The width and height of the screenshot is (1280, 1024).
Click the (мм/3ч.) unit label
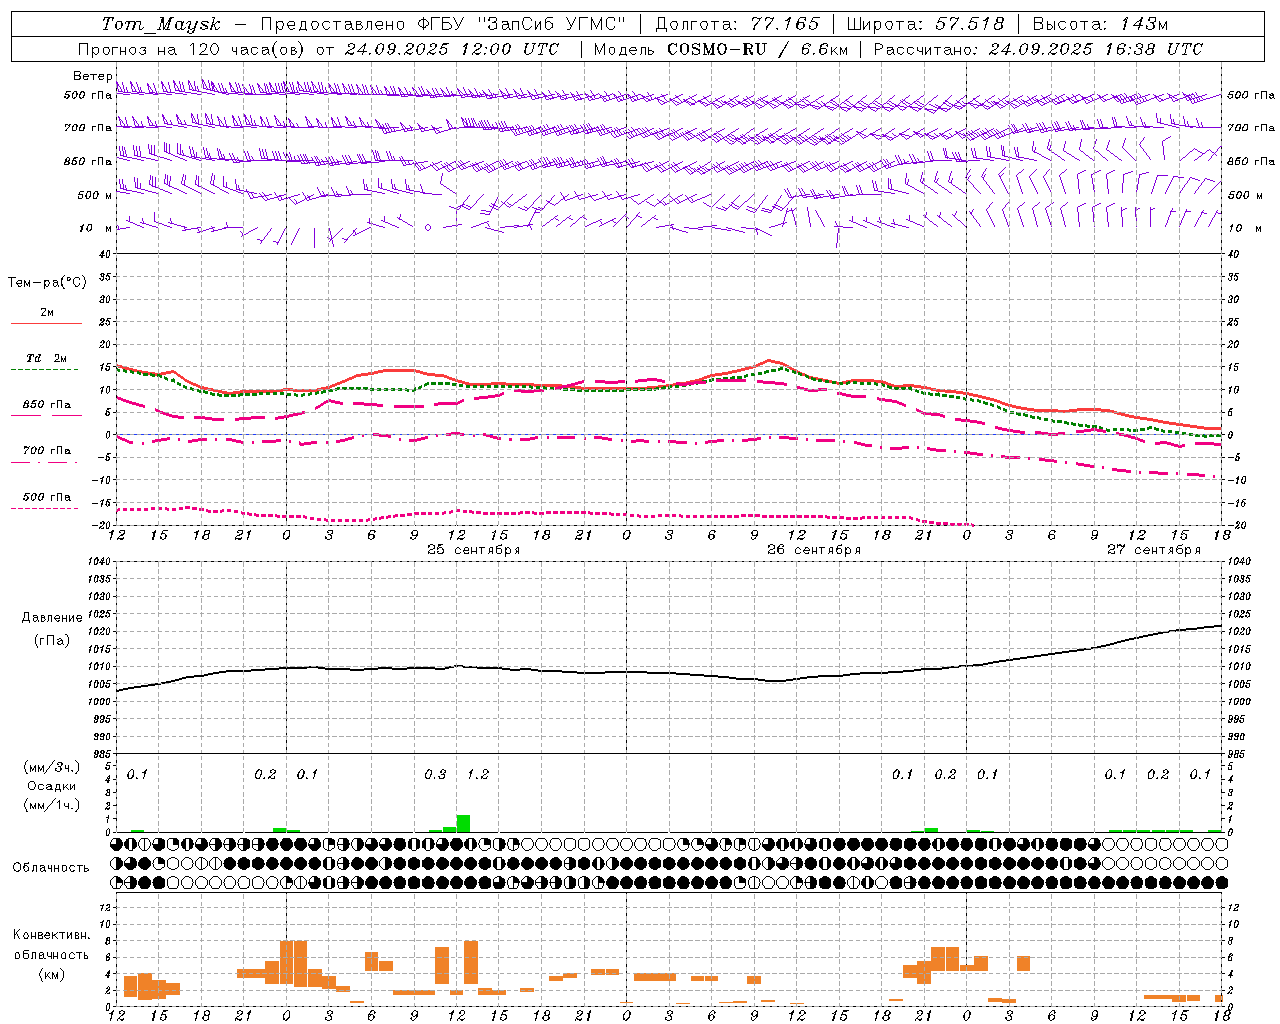[51, 767]
